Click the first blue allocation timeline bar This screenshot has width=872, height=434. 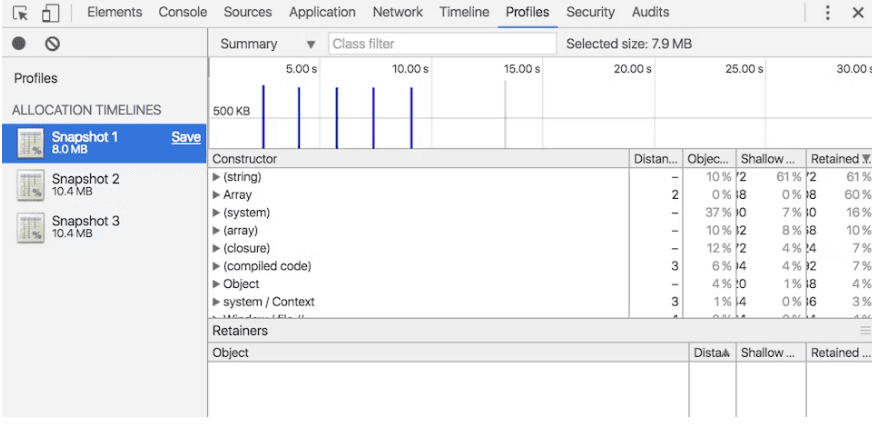pyautogui.click(x=263, y=116)
